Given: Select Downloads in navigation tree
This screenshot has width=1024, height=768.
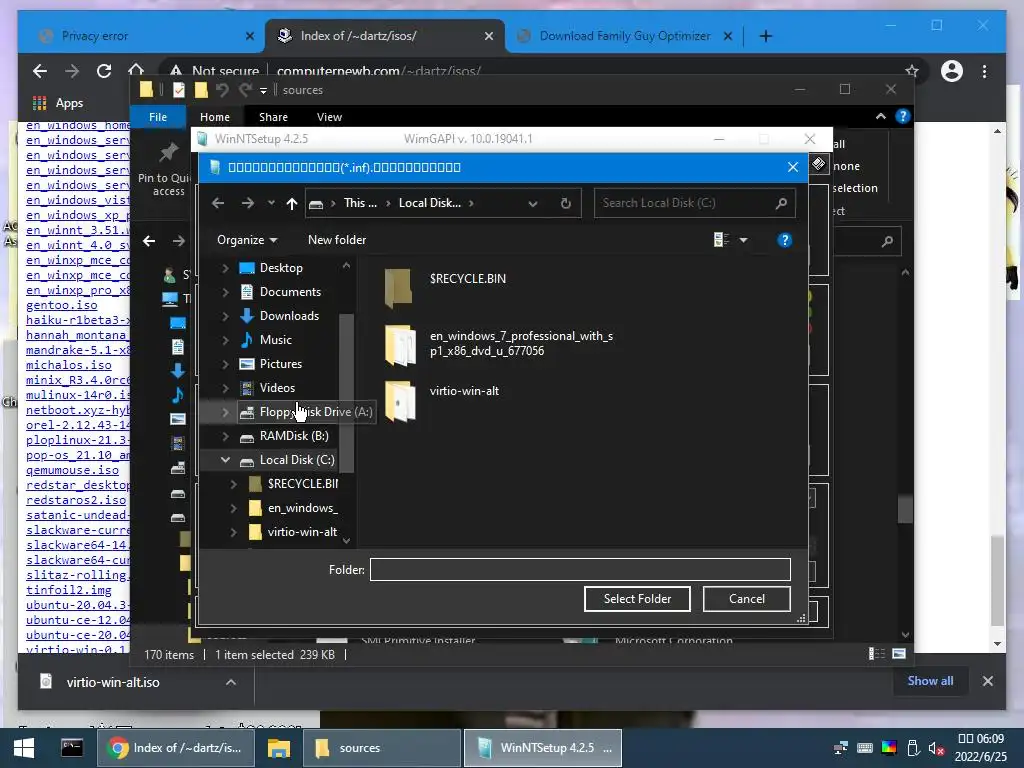Looking at the screenshot, I should [x=289, y=316].
